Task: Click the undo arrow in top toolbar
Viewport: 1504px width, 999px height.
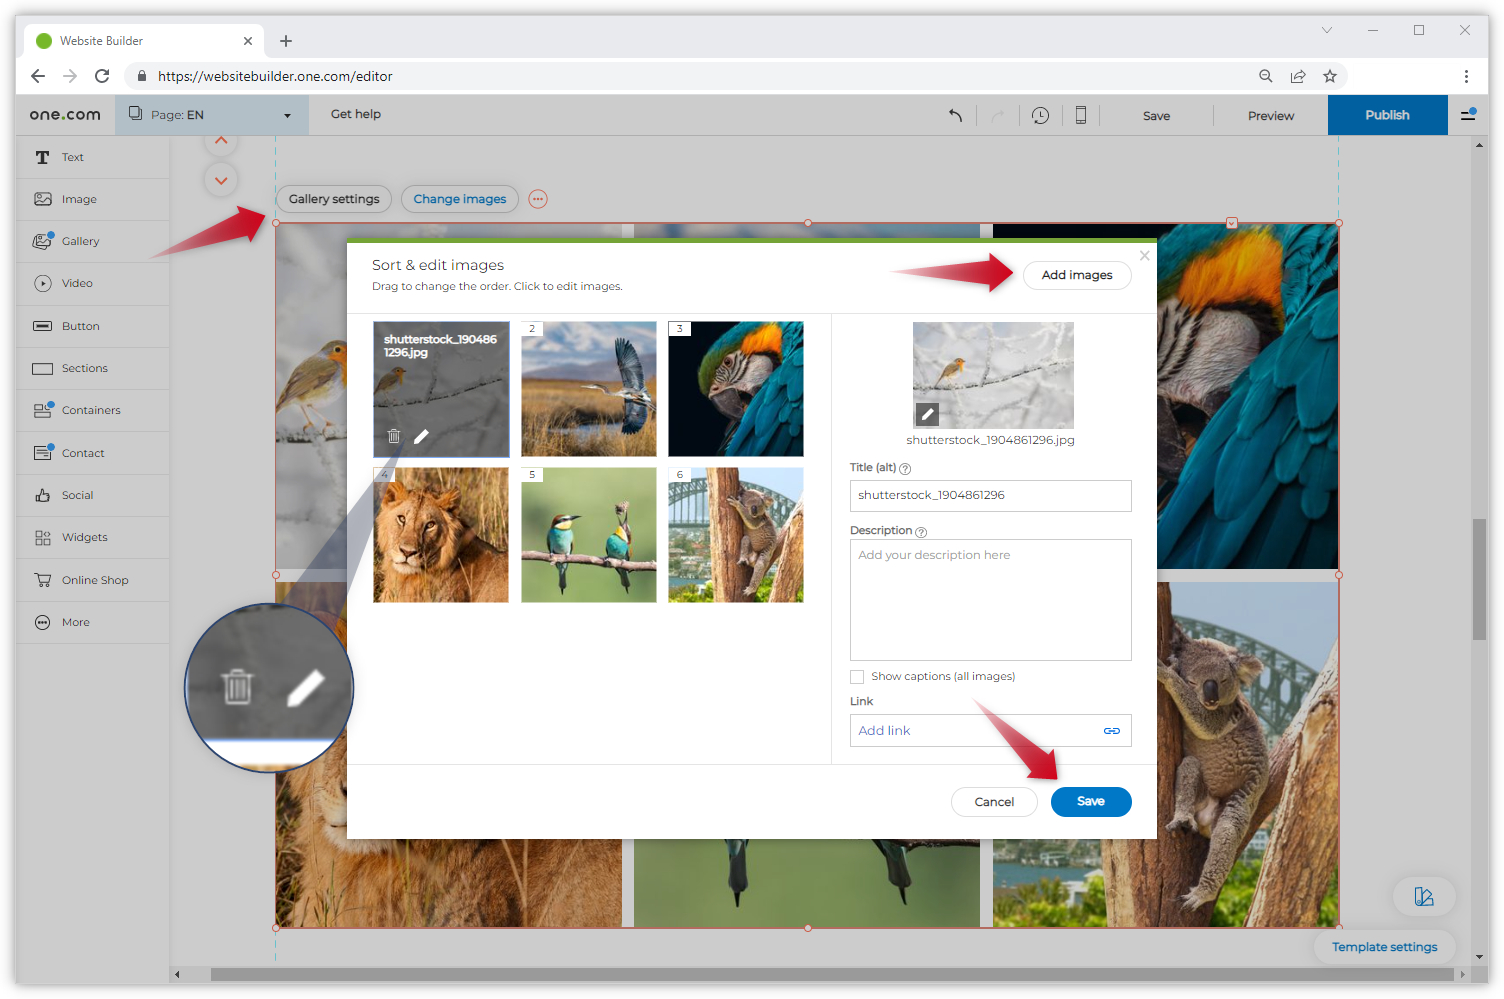Action: pyautogui.click(x=956, y=115)
